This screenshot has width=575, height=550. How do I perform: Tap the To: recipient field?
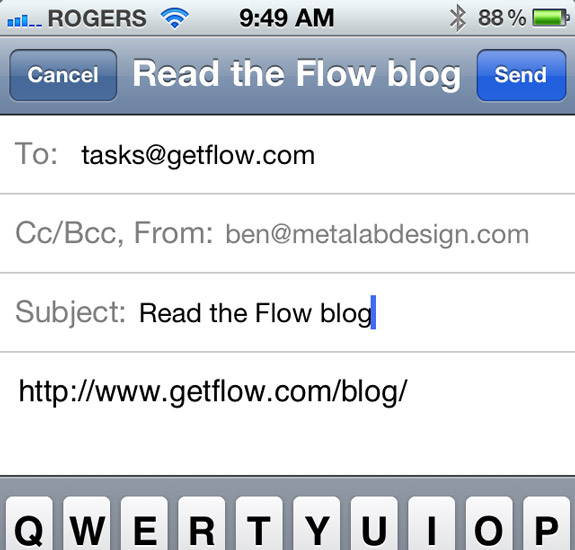point(288,154)
